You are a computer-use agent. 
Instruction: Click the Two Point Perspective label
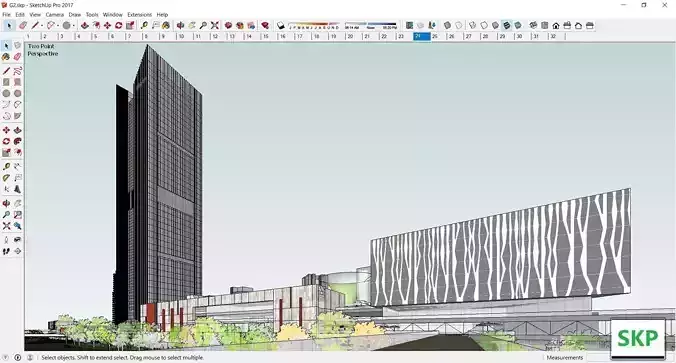pyautogui.click(x=43, y=50)
